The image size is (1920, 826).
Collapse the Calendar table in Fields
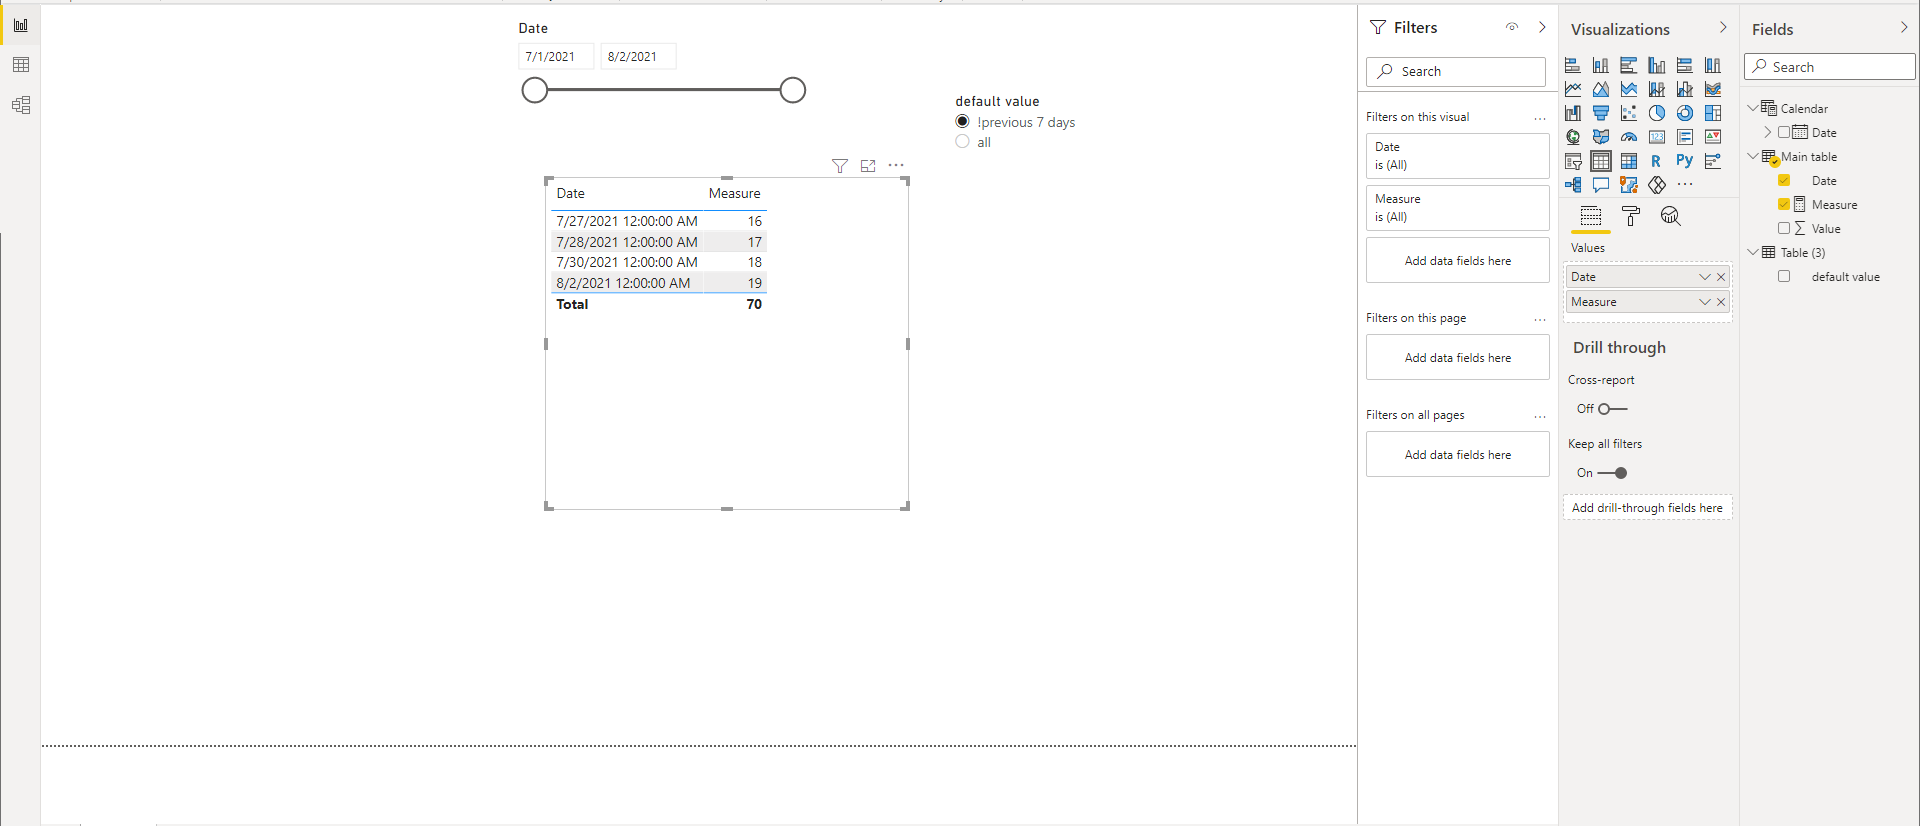click(x=1753, y=108)
